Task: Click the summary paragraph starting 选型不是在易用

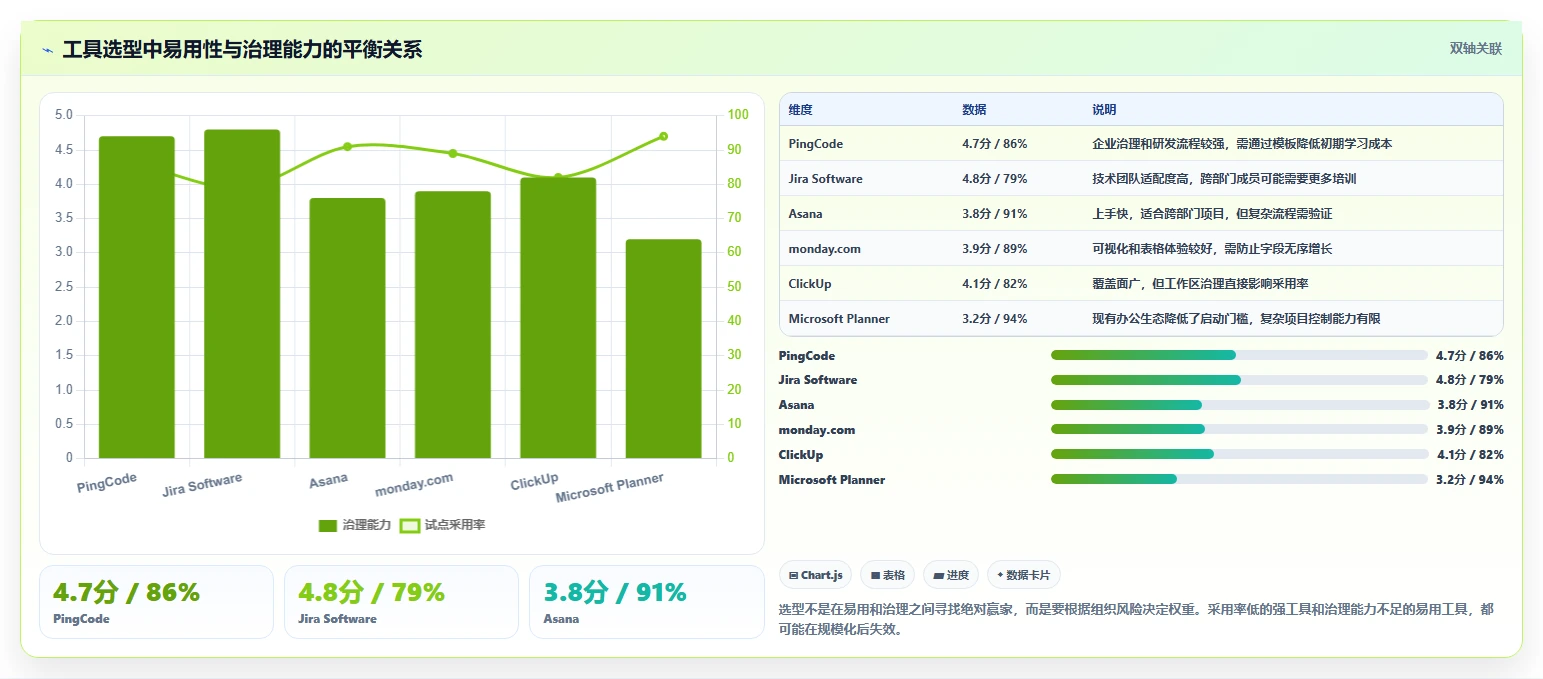Action: 1135,619
